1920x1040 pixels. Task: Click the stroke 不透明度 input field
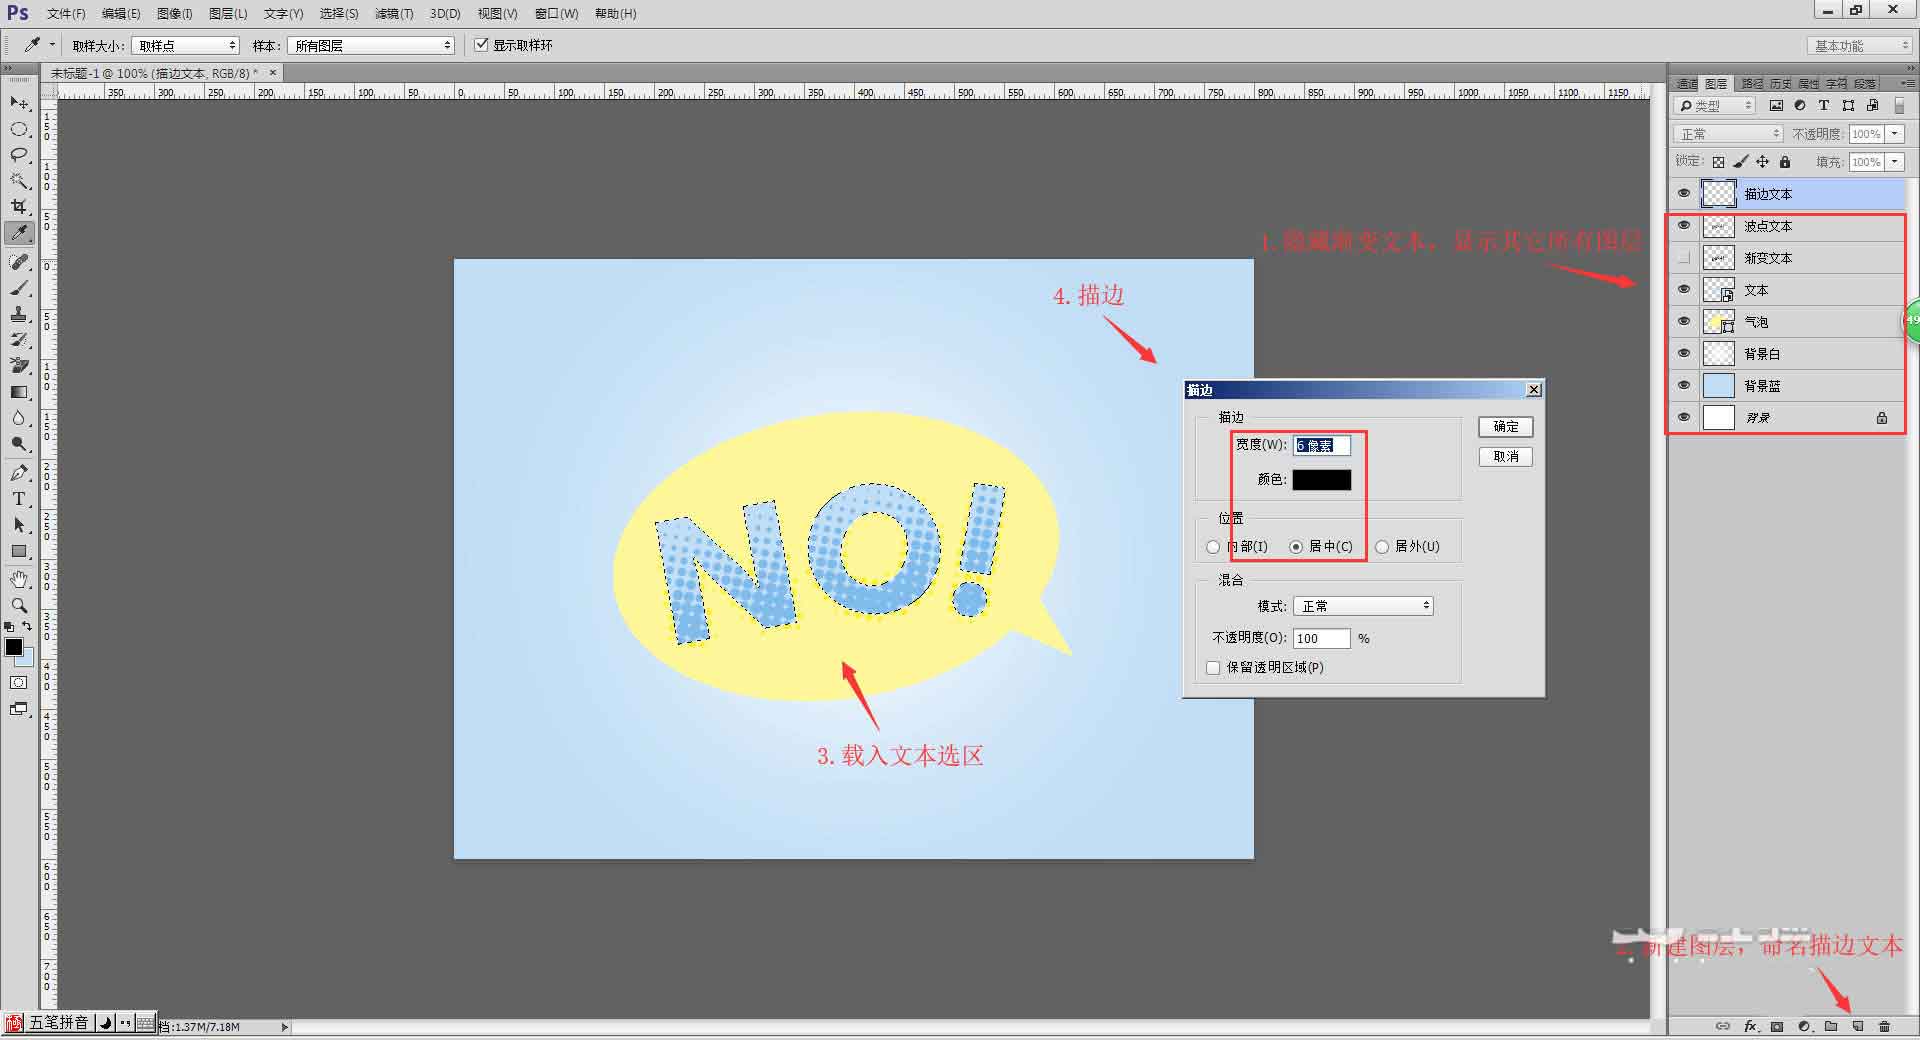pos(1322,638)
